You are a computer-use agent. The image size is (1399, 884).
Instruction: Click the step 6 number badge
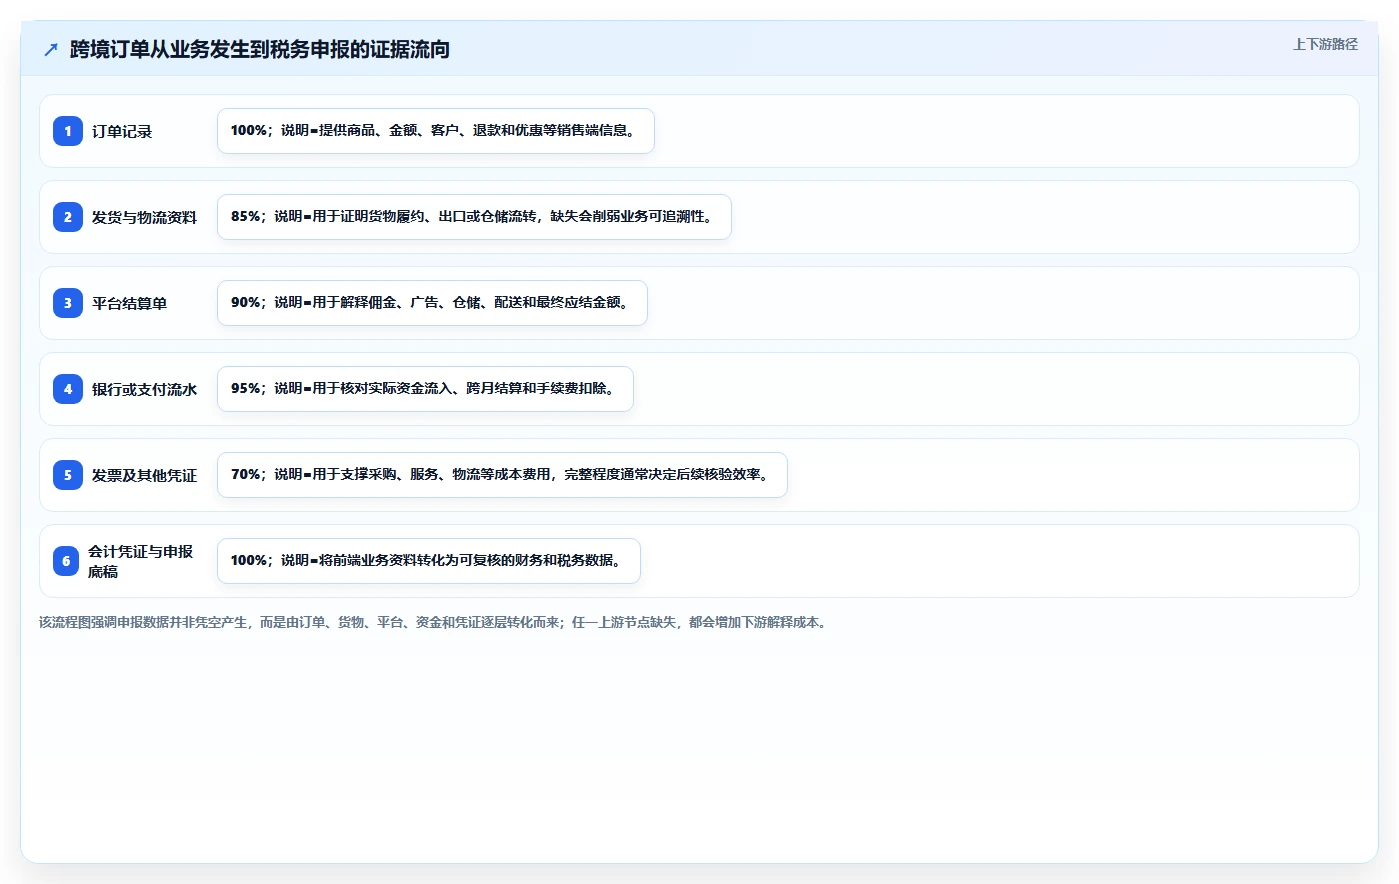click(66, 561)
